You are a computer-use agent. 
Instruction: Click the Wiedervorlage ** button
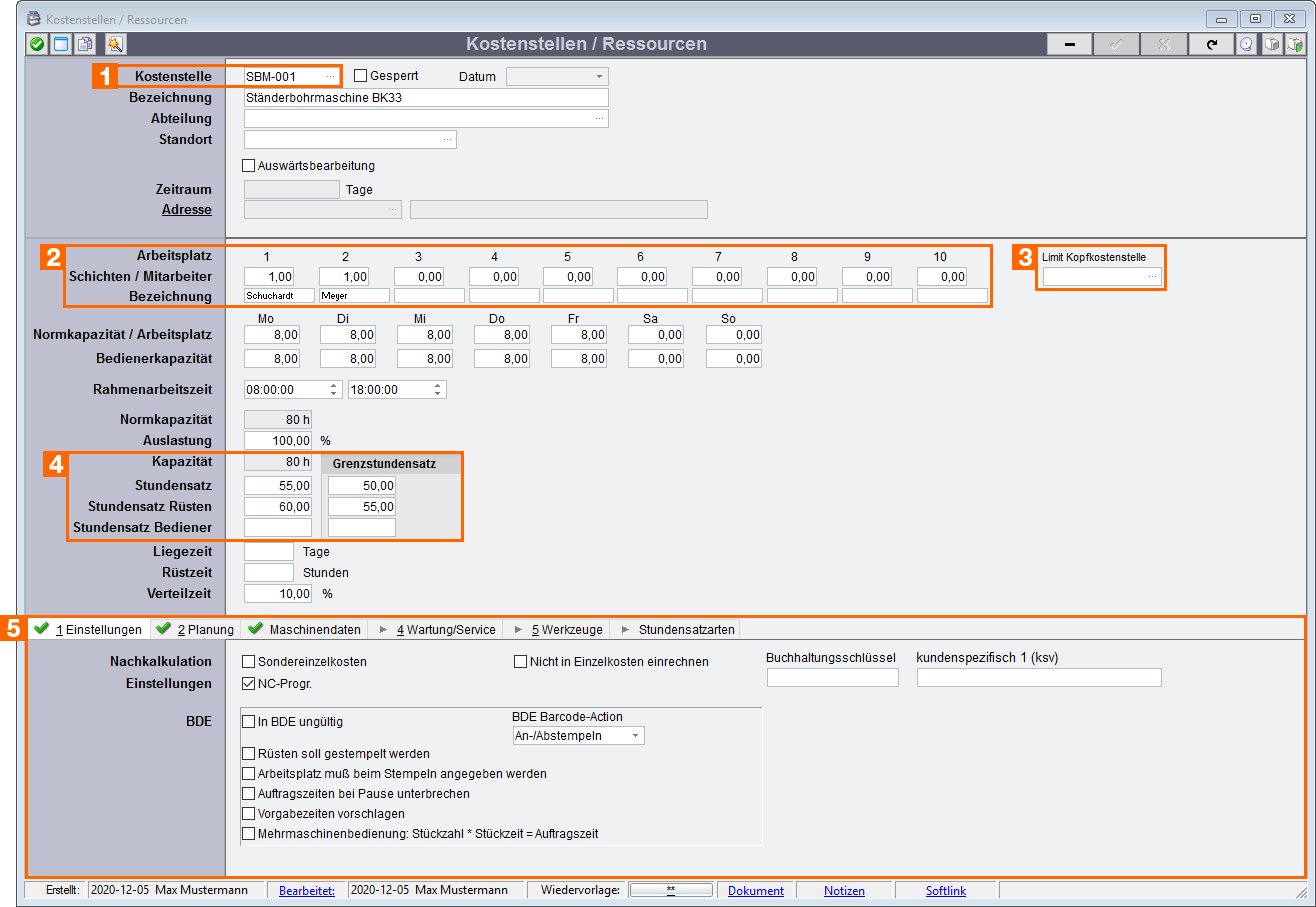point(671,889)
